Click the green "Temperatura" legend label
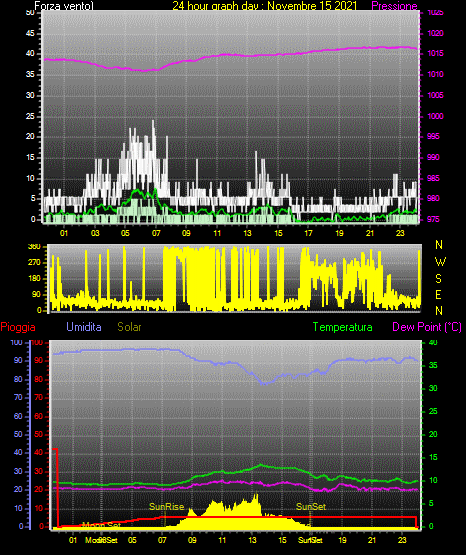Image resolution: width=466 pixels, height=555 pixels. (342, 327)
